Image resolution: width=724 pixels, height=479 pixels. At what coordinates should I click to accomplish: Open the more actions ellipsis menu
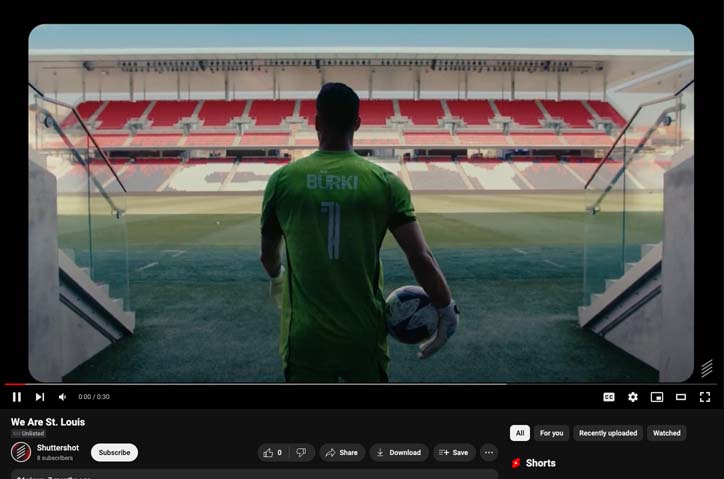coord(489,453)
